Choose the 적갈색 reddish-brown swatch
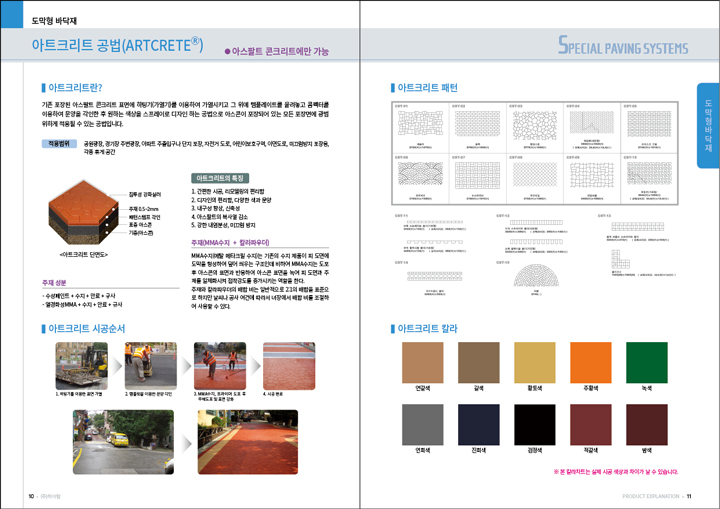 (591, 424)
